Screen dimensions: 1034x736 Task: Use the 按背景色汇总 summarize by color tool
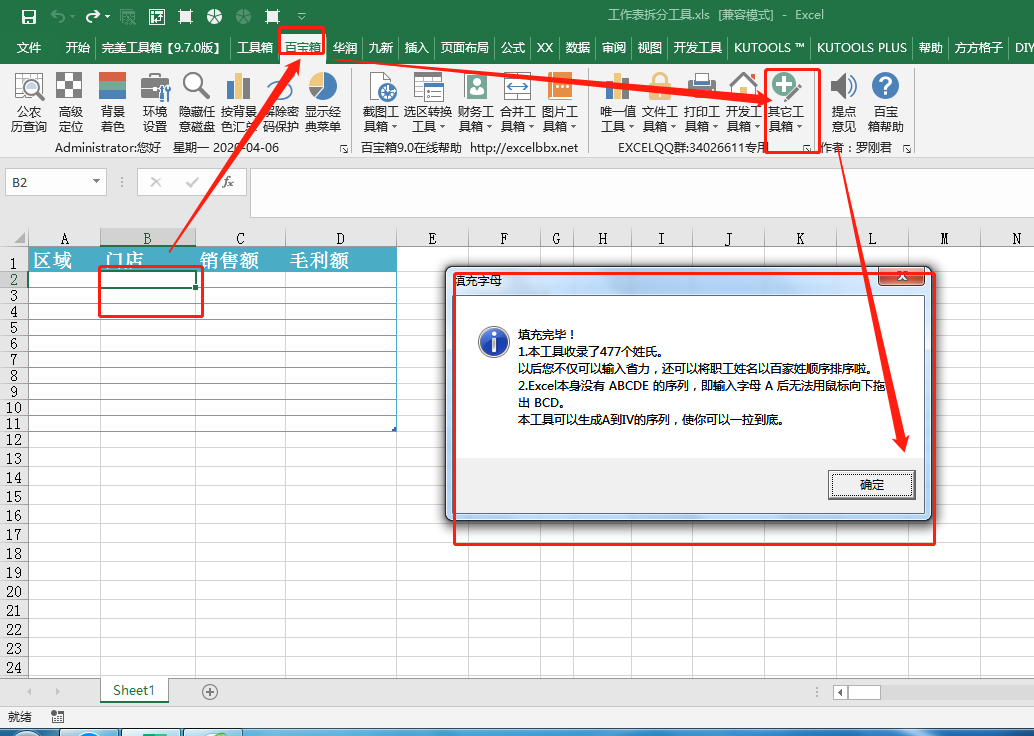point(238,103)
